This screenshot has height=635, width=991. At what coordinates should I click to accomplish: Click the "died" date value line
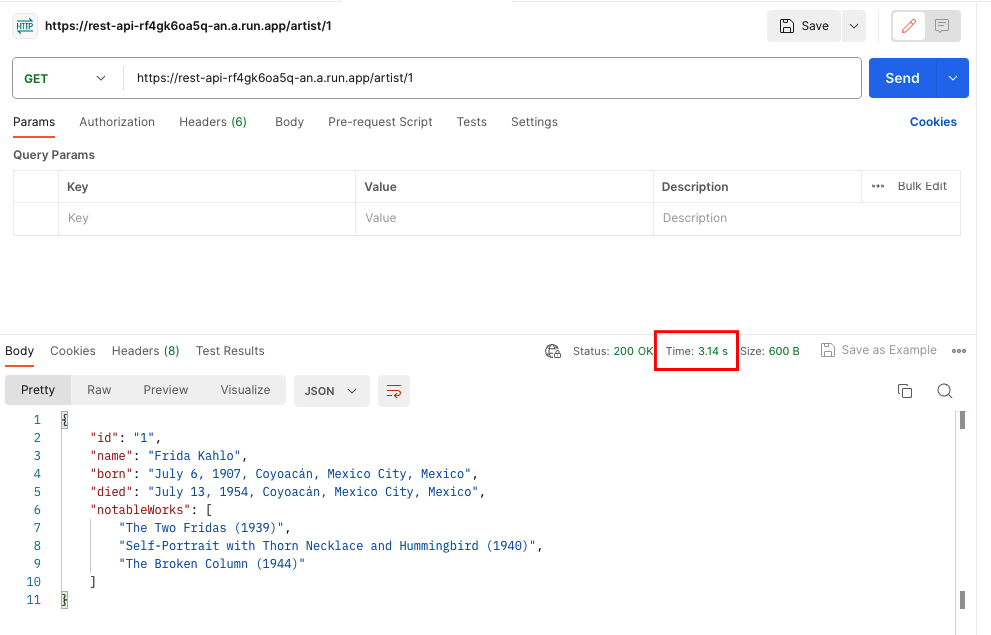[x=313, y=492]
